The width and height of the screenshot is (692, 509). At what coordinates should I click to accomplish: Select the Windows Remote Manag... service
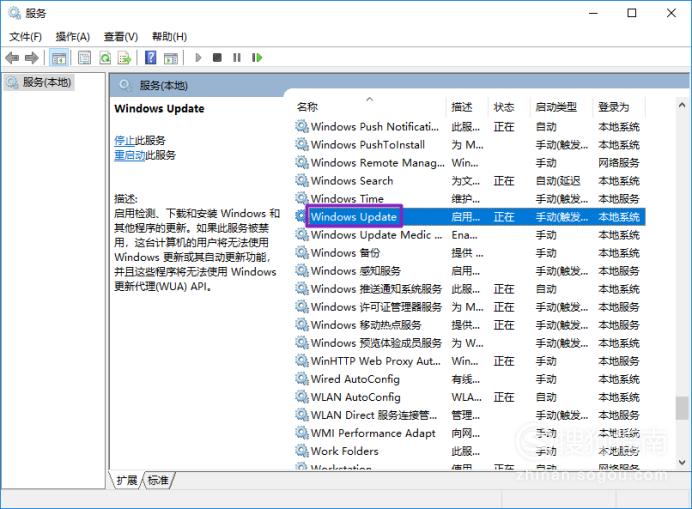pos(470,163)
